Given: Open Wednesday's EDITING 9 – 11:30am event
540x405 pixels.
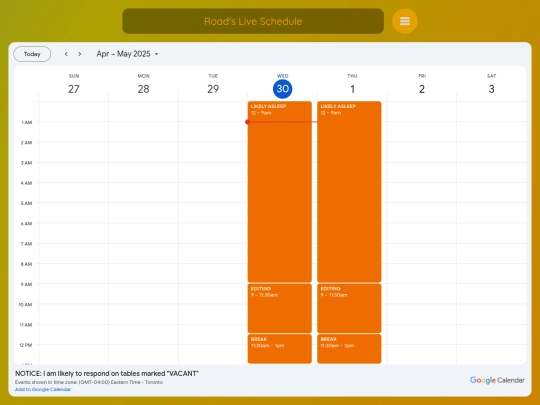Looking at the screenshot, I should tap(280, 308).
